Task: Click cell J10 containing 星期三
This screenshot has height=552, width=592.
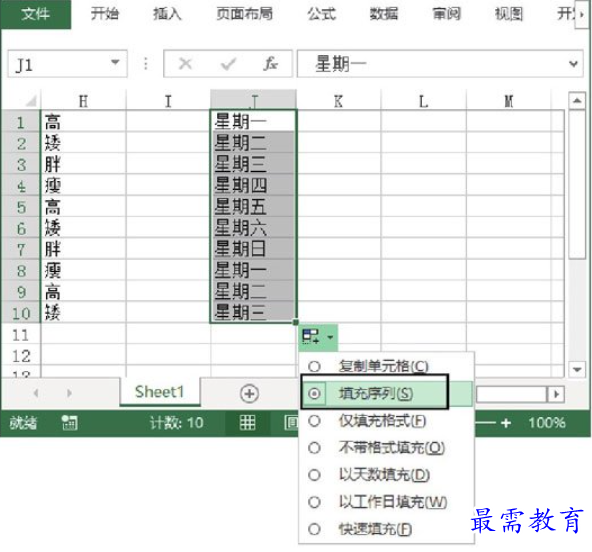Action: [x=253, y=312]
